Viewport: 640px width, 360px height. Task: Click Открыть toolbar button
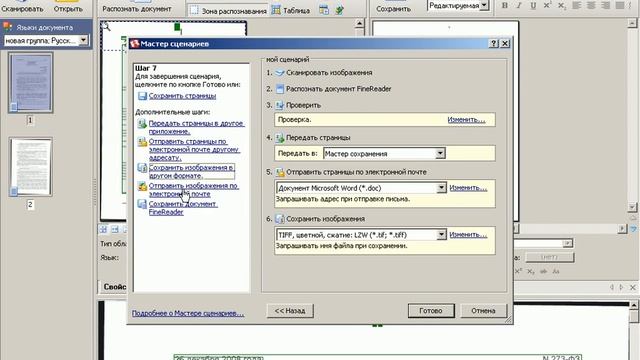68,6
